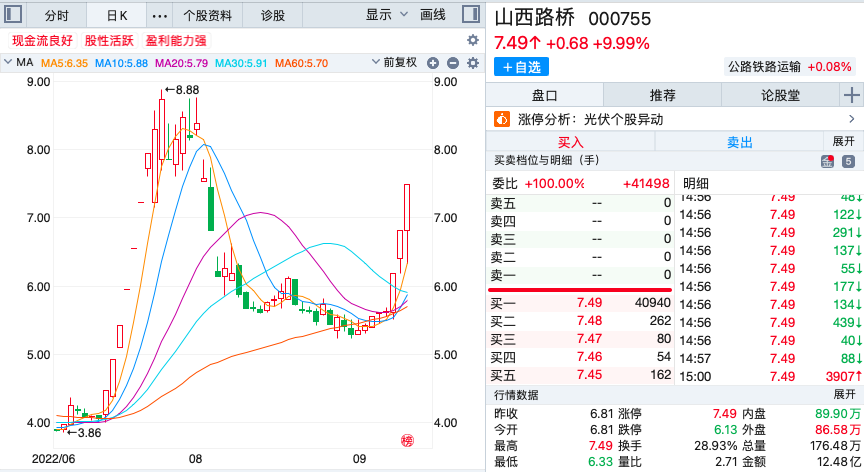Screen dimensions: 864x472
Task: Open the order book level icon next to 5
Action: click(827, 161)
